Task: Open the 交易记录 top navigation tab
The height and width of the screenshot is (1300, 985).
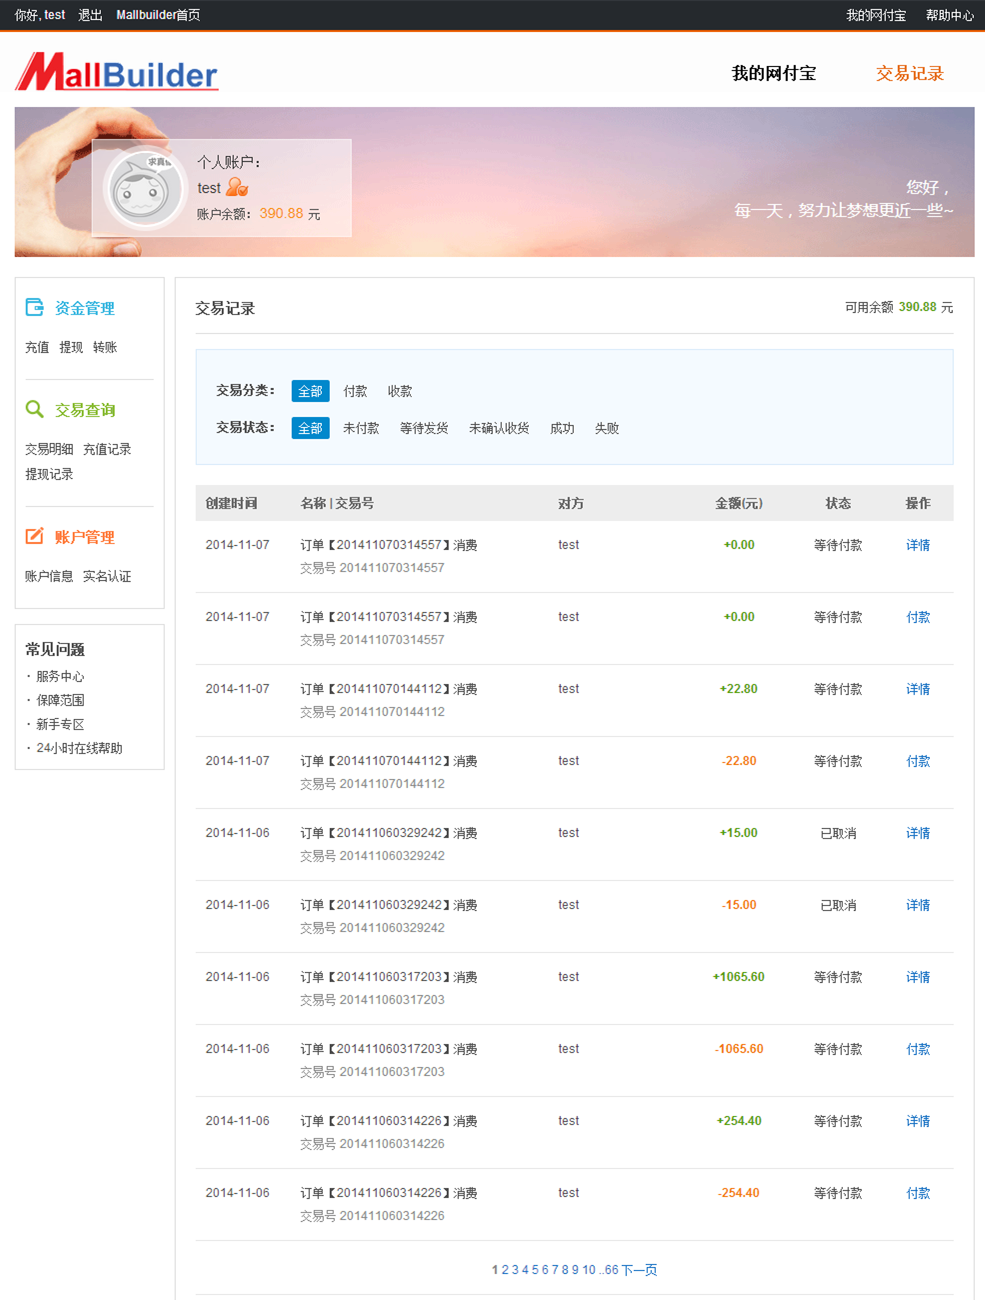Action: [x=910, y=73]
